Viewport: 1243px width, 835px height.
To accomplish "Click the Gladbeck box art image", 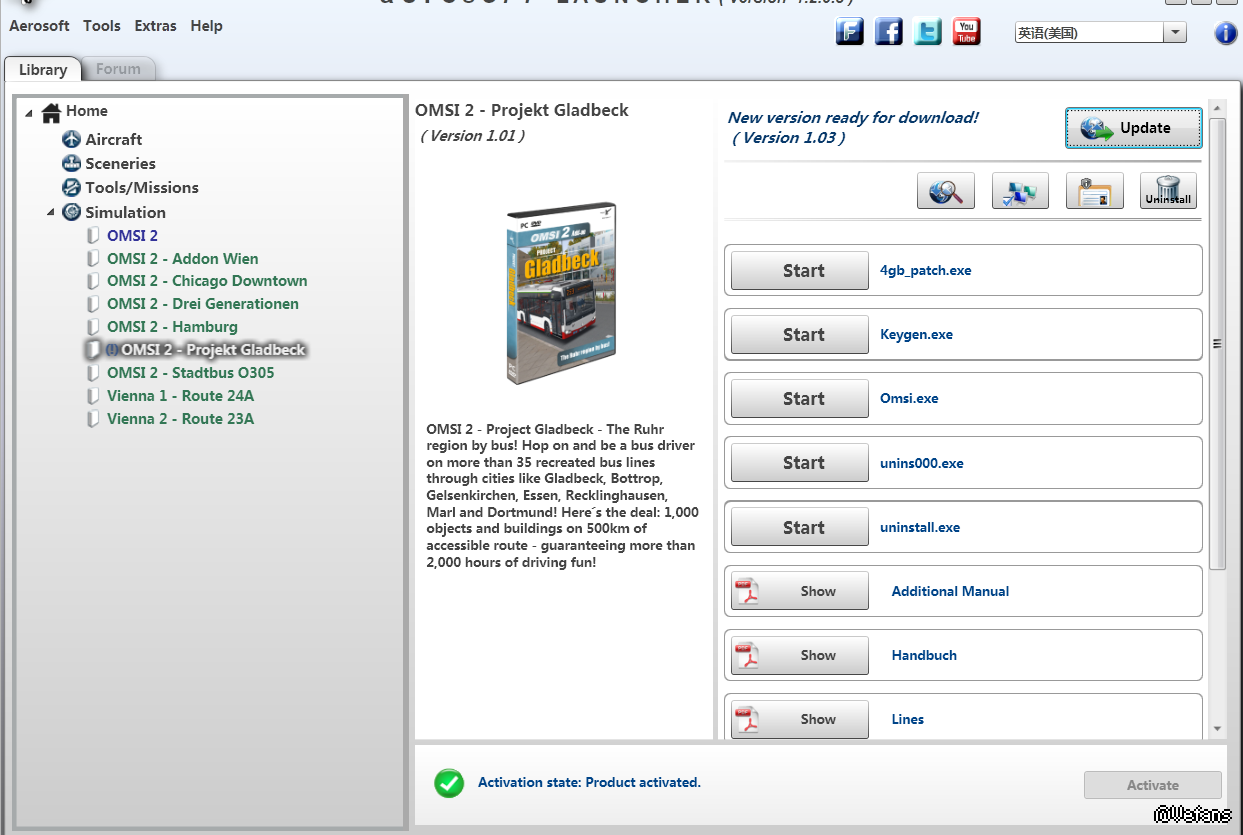I will coord(561,293).
